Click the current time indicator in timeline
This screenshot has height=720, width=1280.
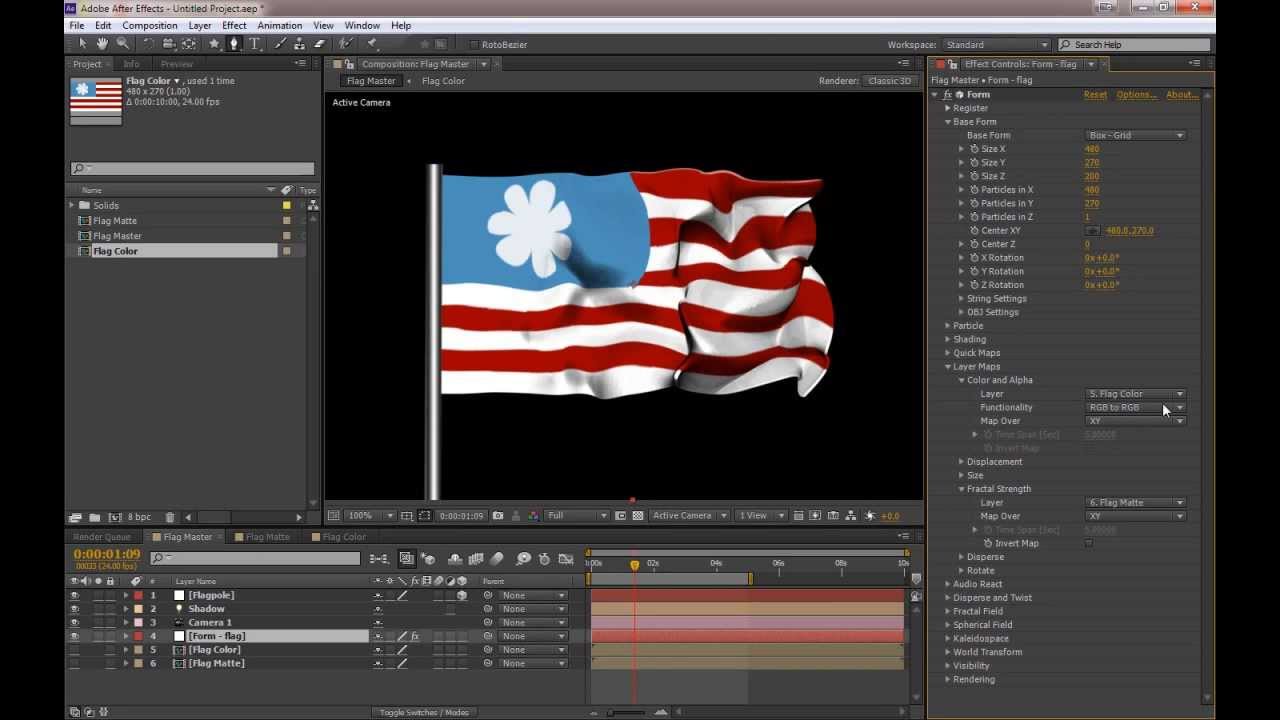634,565
